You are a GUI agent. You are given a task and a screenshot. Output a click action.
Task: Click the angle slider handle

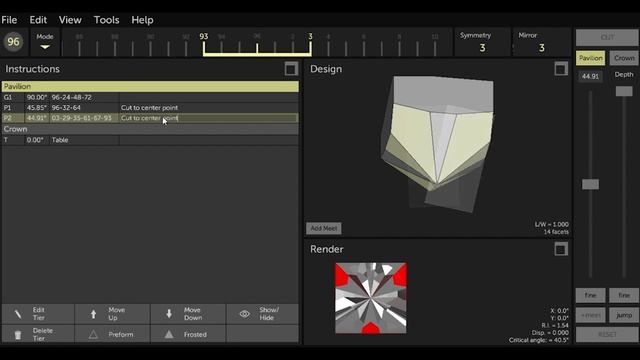tap(590, 184)
